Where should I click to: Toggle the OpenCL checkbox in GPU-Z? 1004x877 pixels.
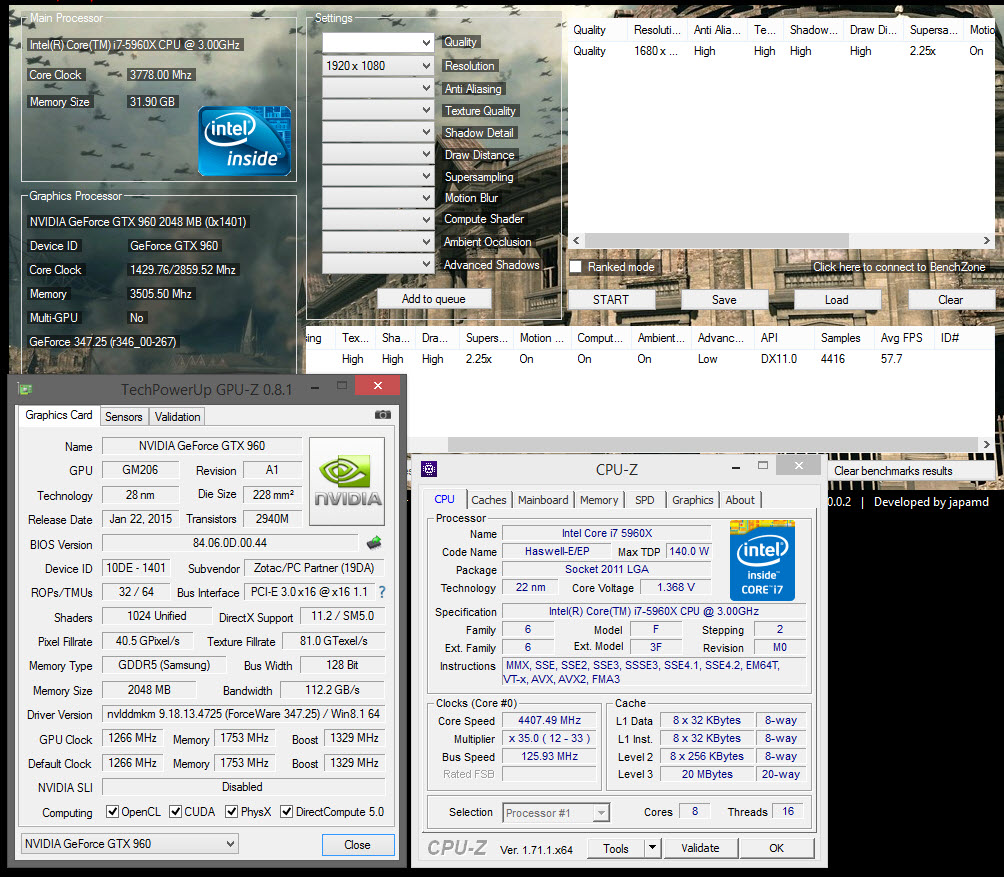click(x=112, y=812)
